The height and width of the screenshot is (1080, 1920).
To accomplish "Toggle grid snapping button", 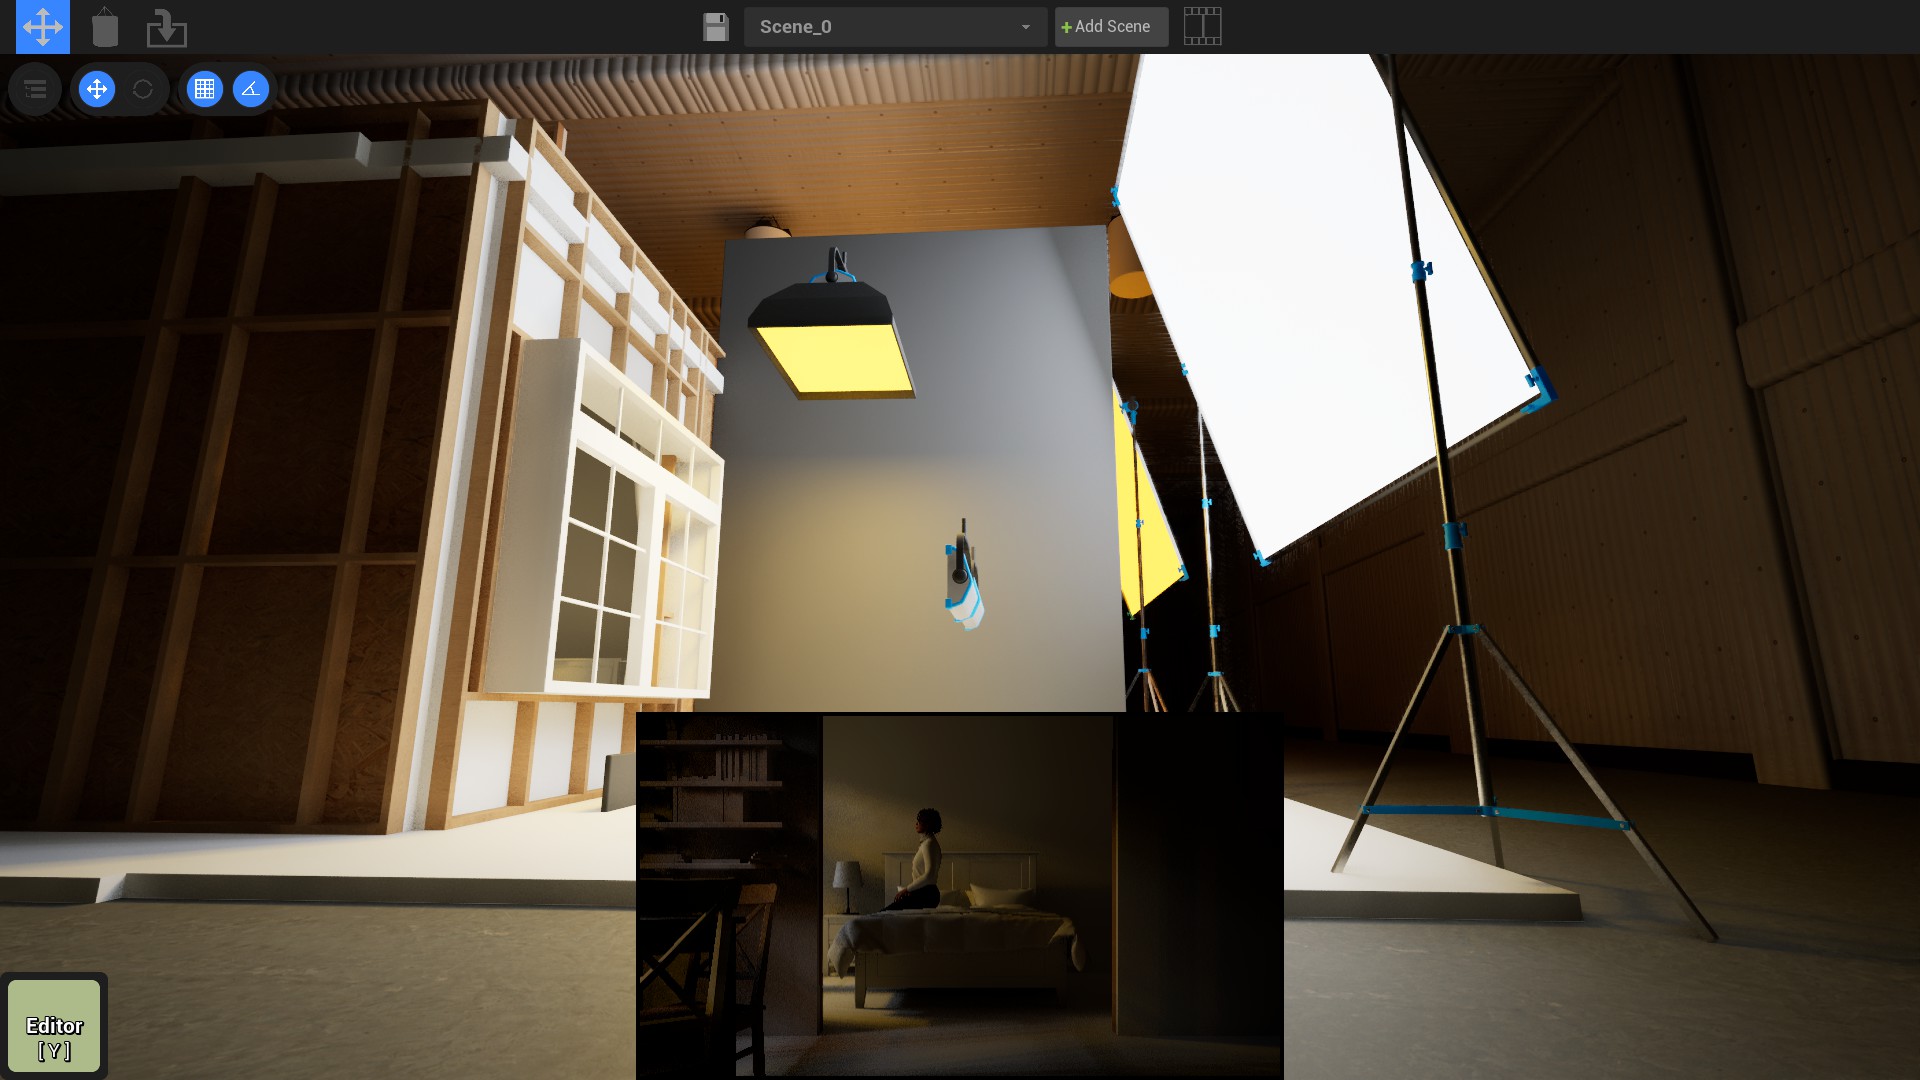I will click(205, 90).
